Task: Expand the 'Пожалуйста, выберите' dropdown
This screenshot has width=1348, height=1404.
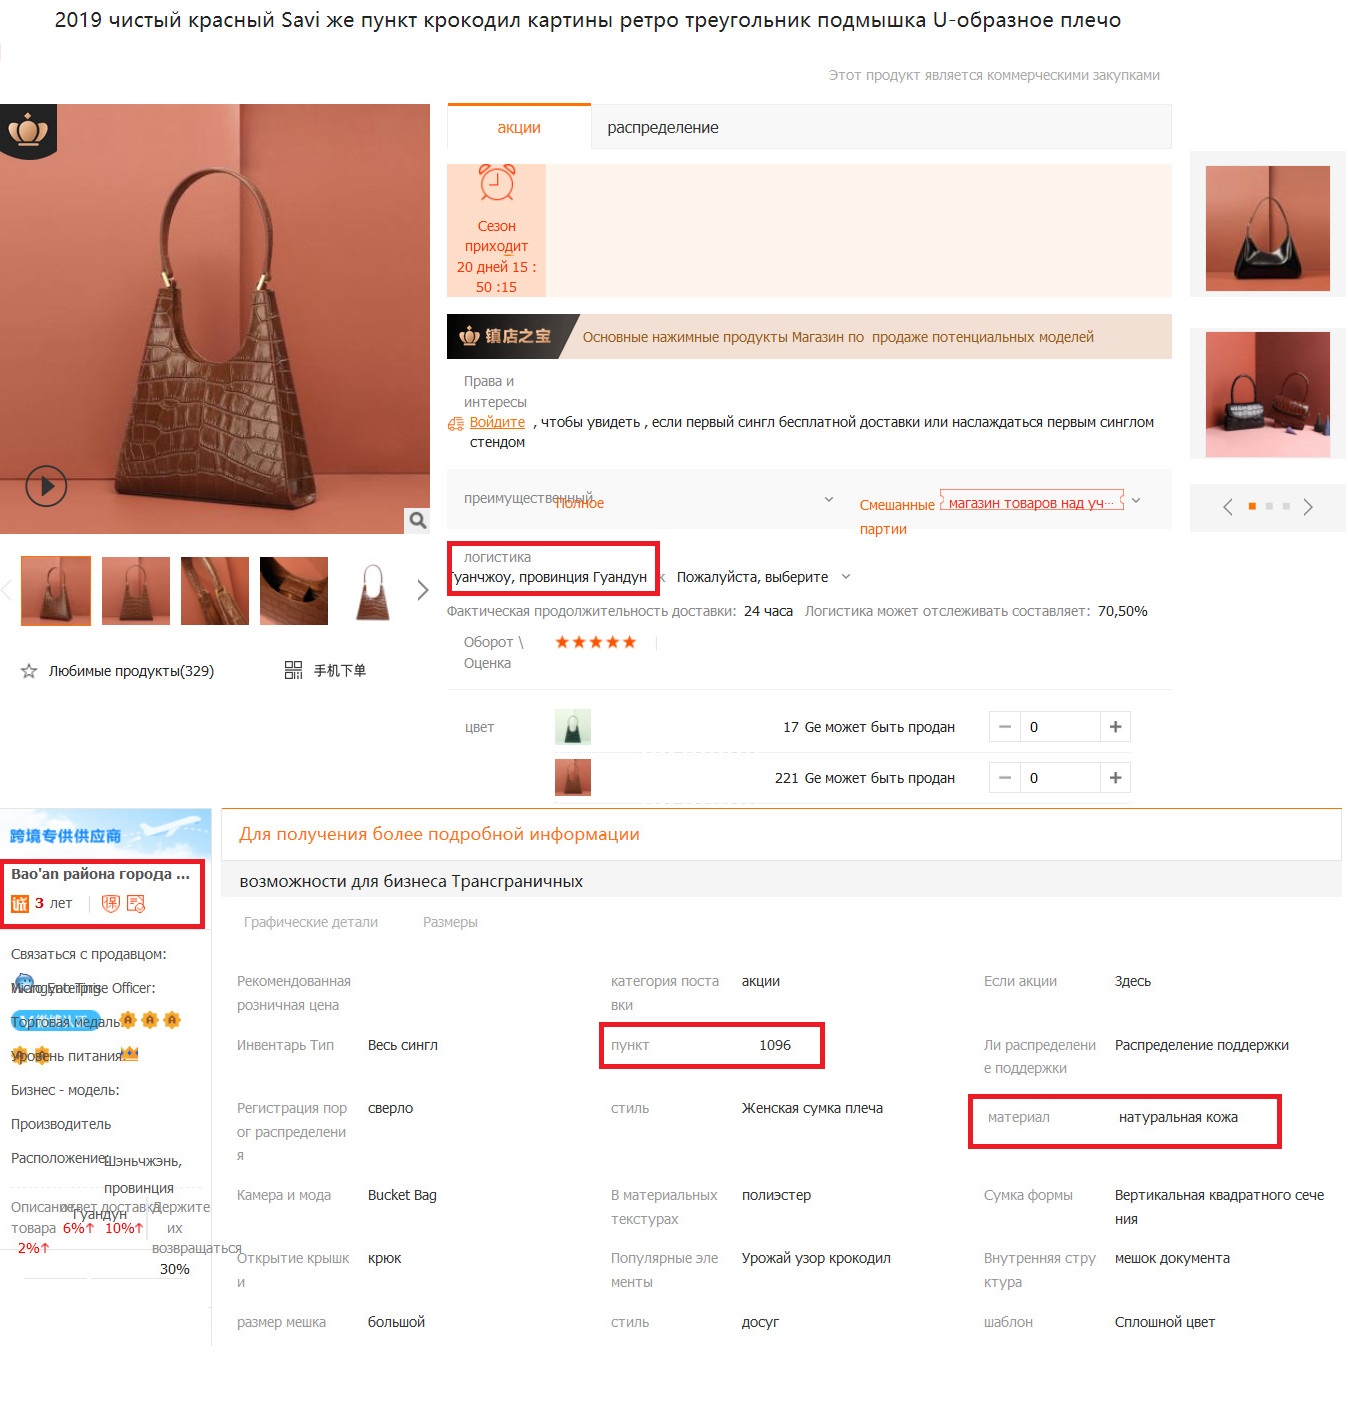Action: pyautogui.click(x=846, y=577)
